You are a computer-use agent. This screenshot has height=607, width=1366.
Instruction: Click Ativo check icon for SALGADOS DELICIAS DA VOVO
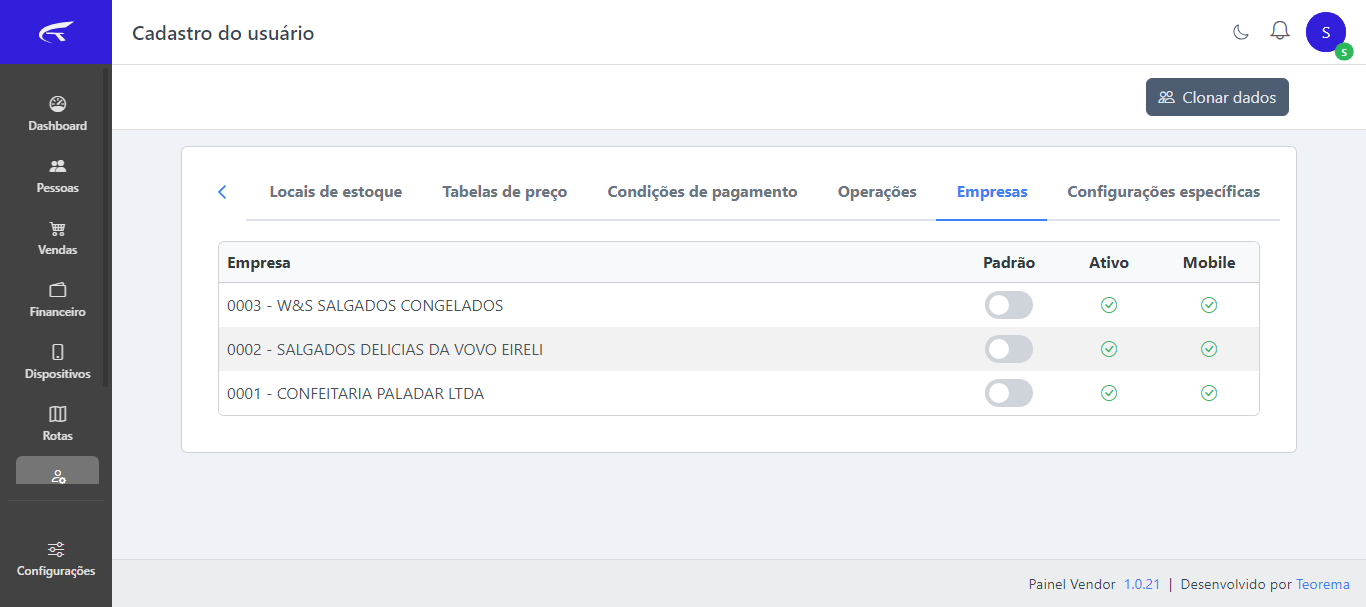coord(1109,349)
